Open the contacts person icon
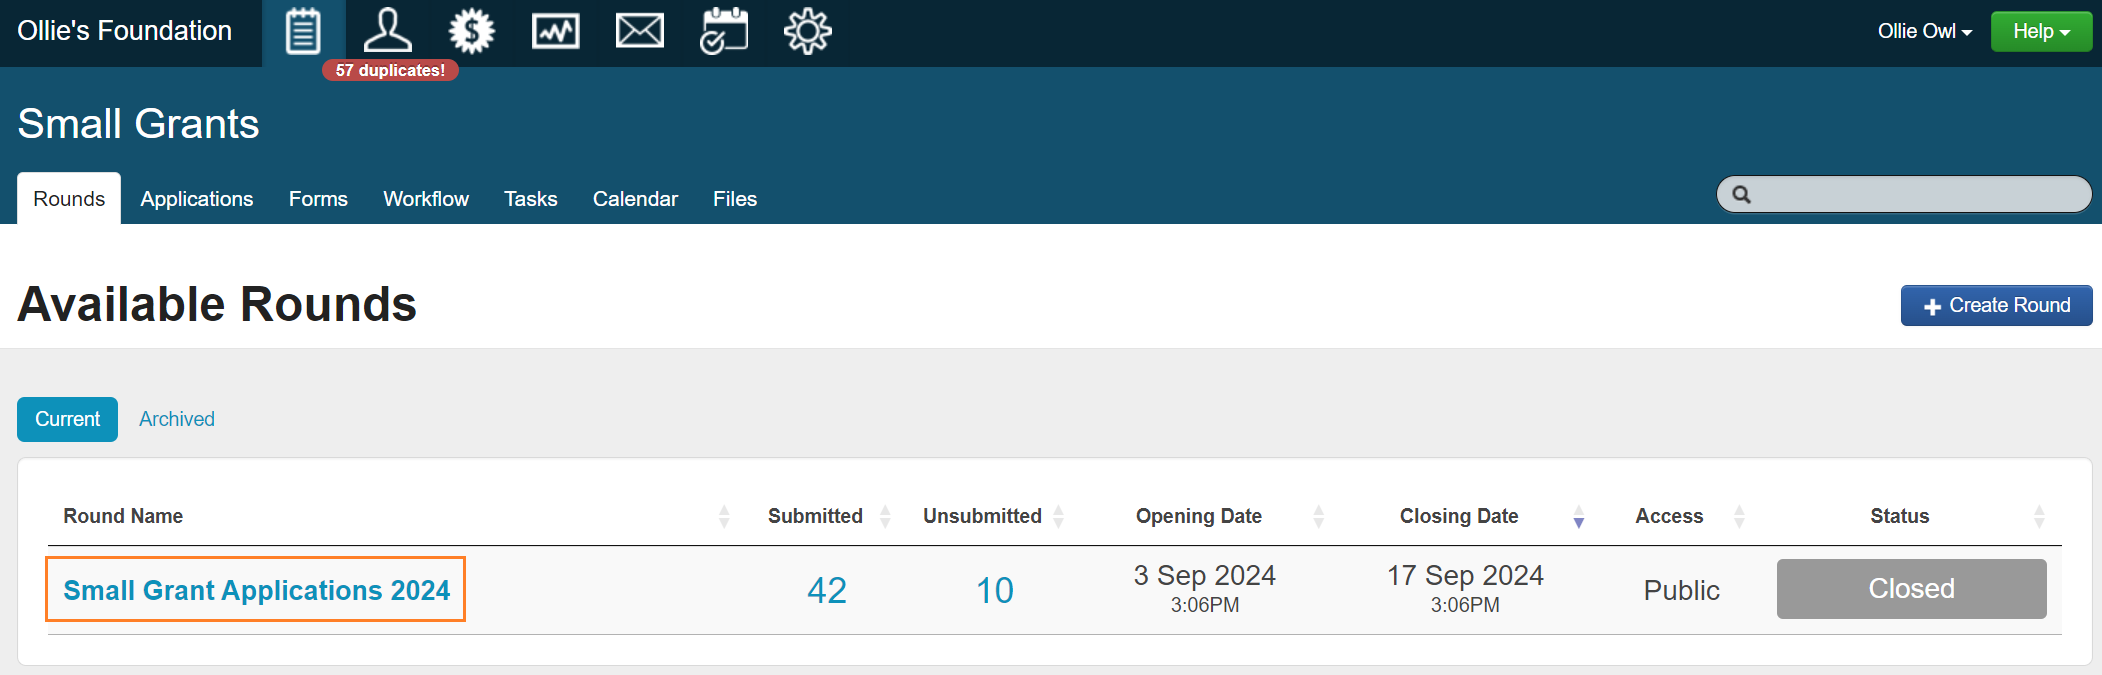 387,31
